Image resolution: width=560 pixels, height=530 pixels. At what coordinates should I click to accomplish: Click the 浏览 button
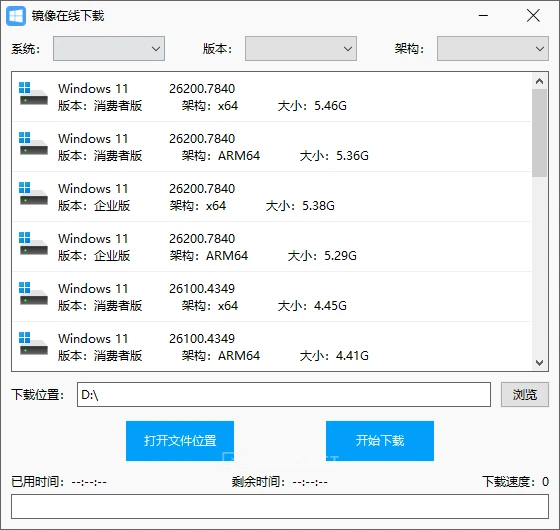[525, 395]
